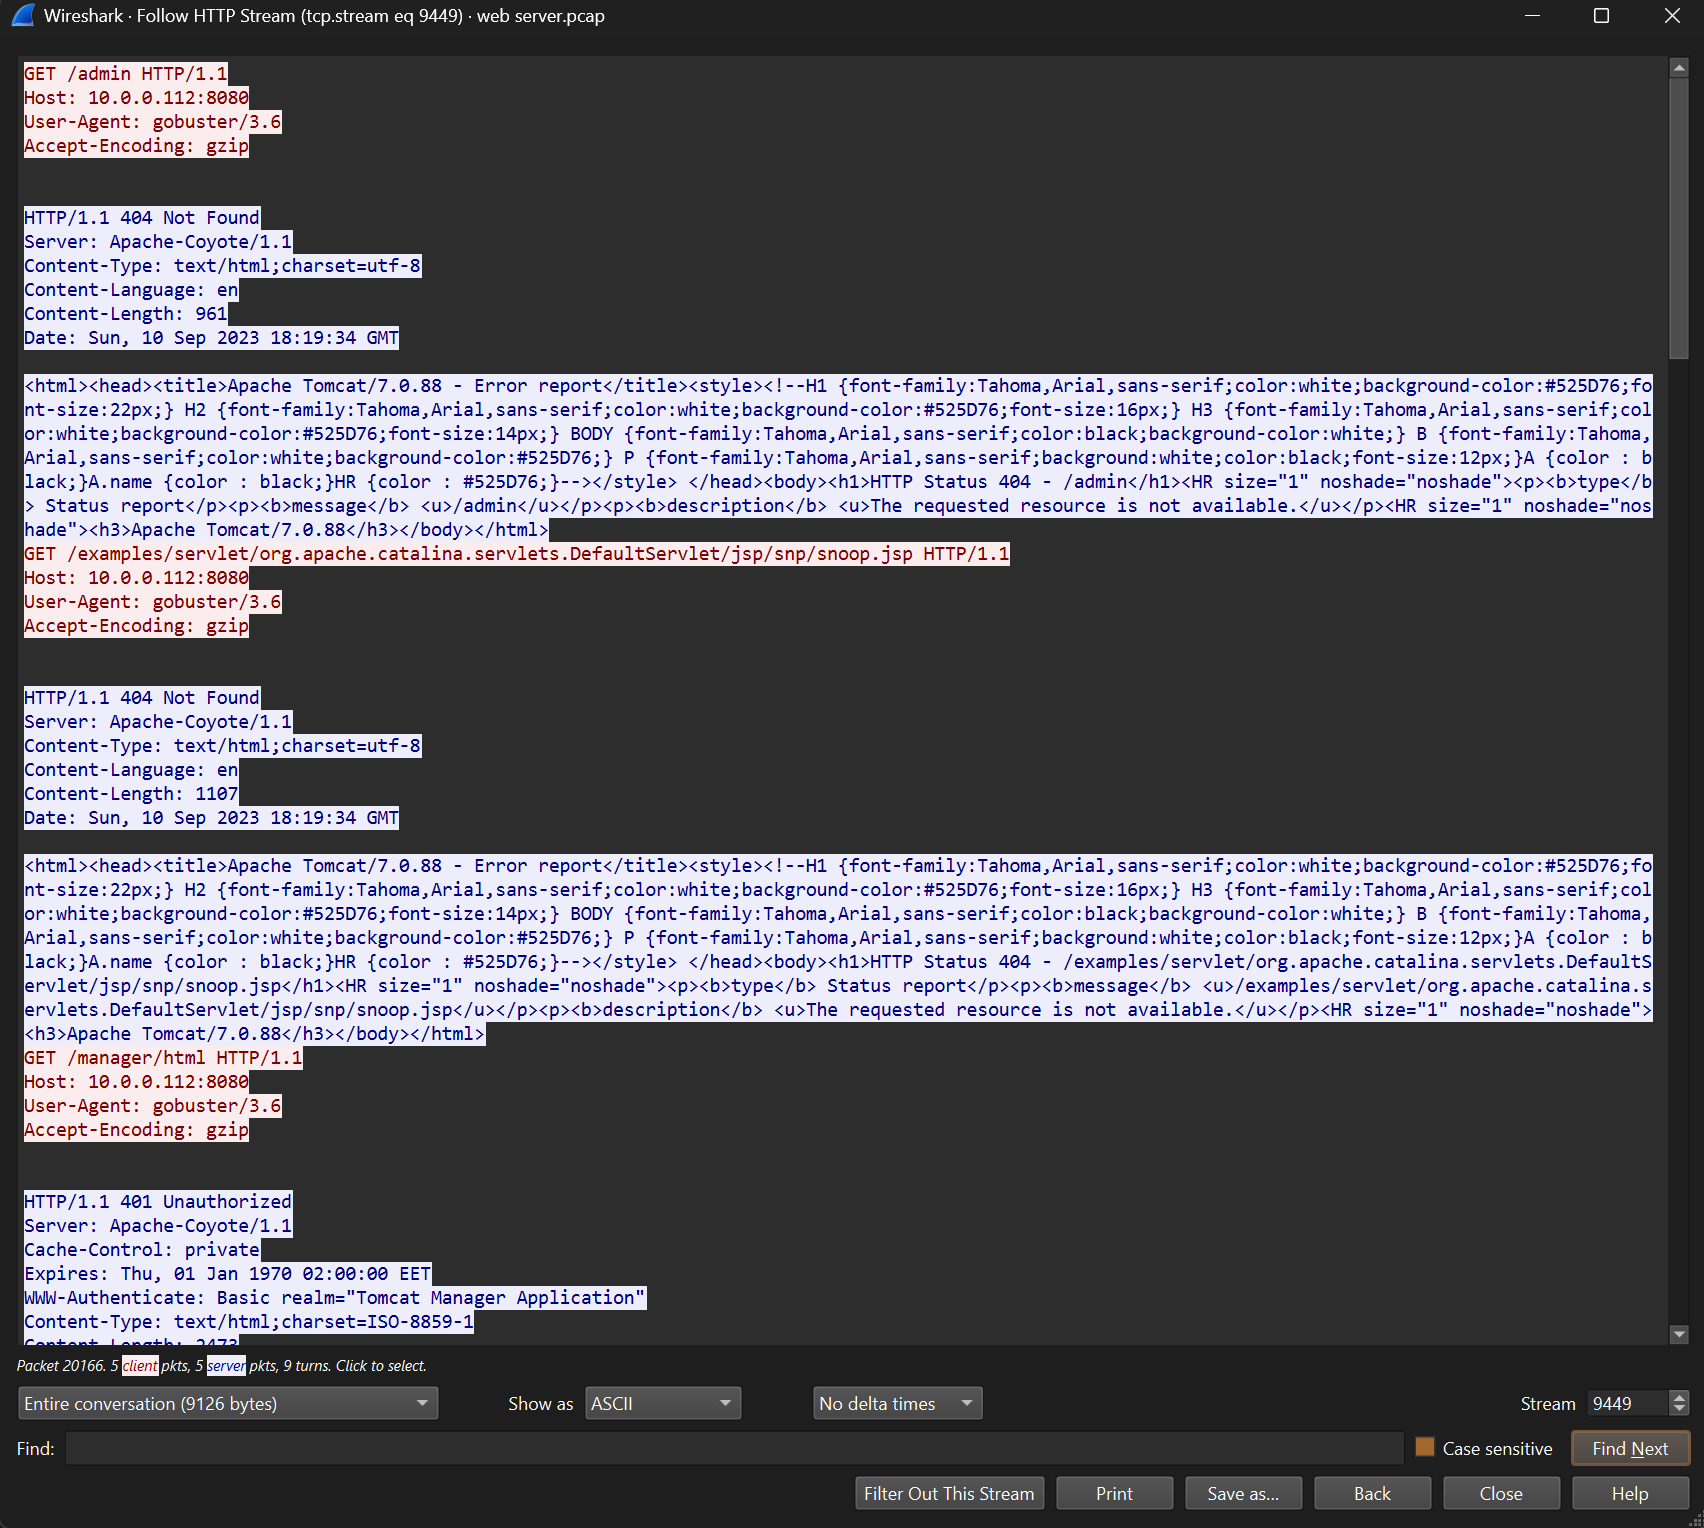1704x1528 pixels.
Task: Open Help for the stream dialog
Action: click(x=1630, y=1493)
